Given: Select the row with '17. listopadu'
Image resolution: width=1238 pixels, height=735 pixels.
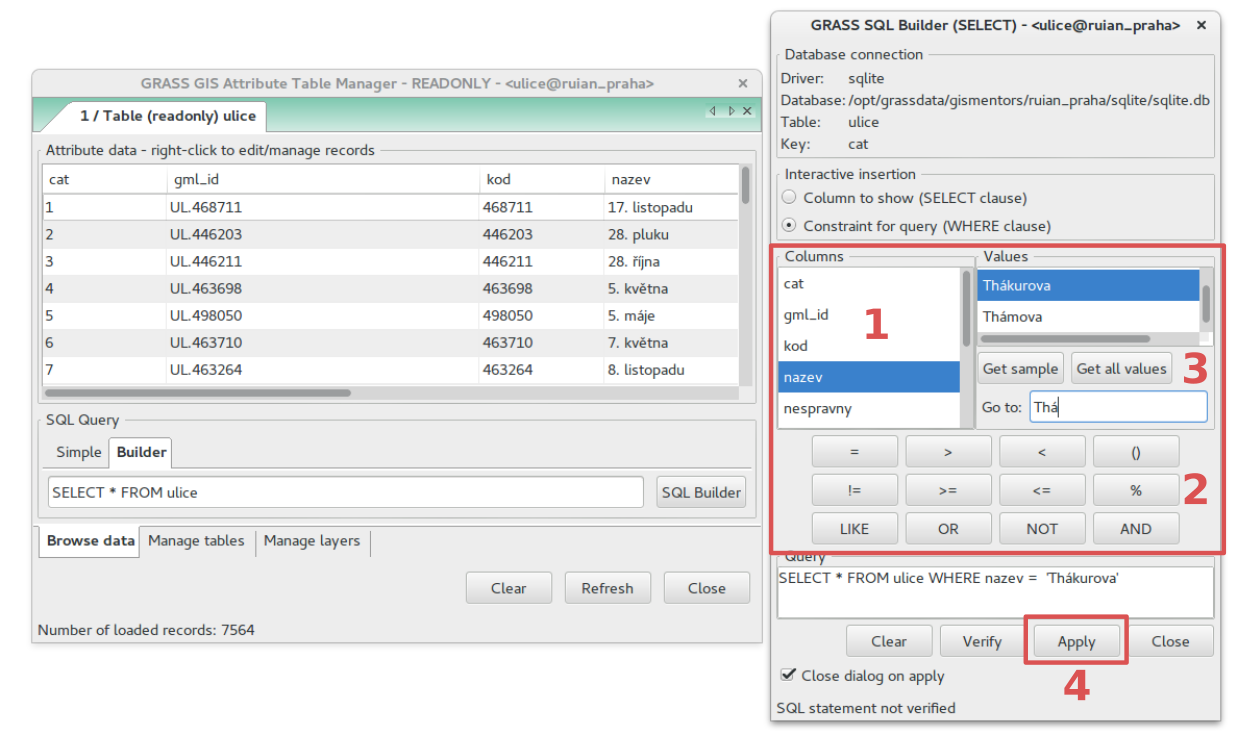Looking at the screenshot, I should point(391,208).
